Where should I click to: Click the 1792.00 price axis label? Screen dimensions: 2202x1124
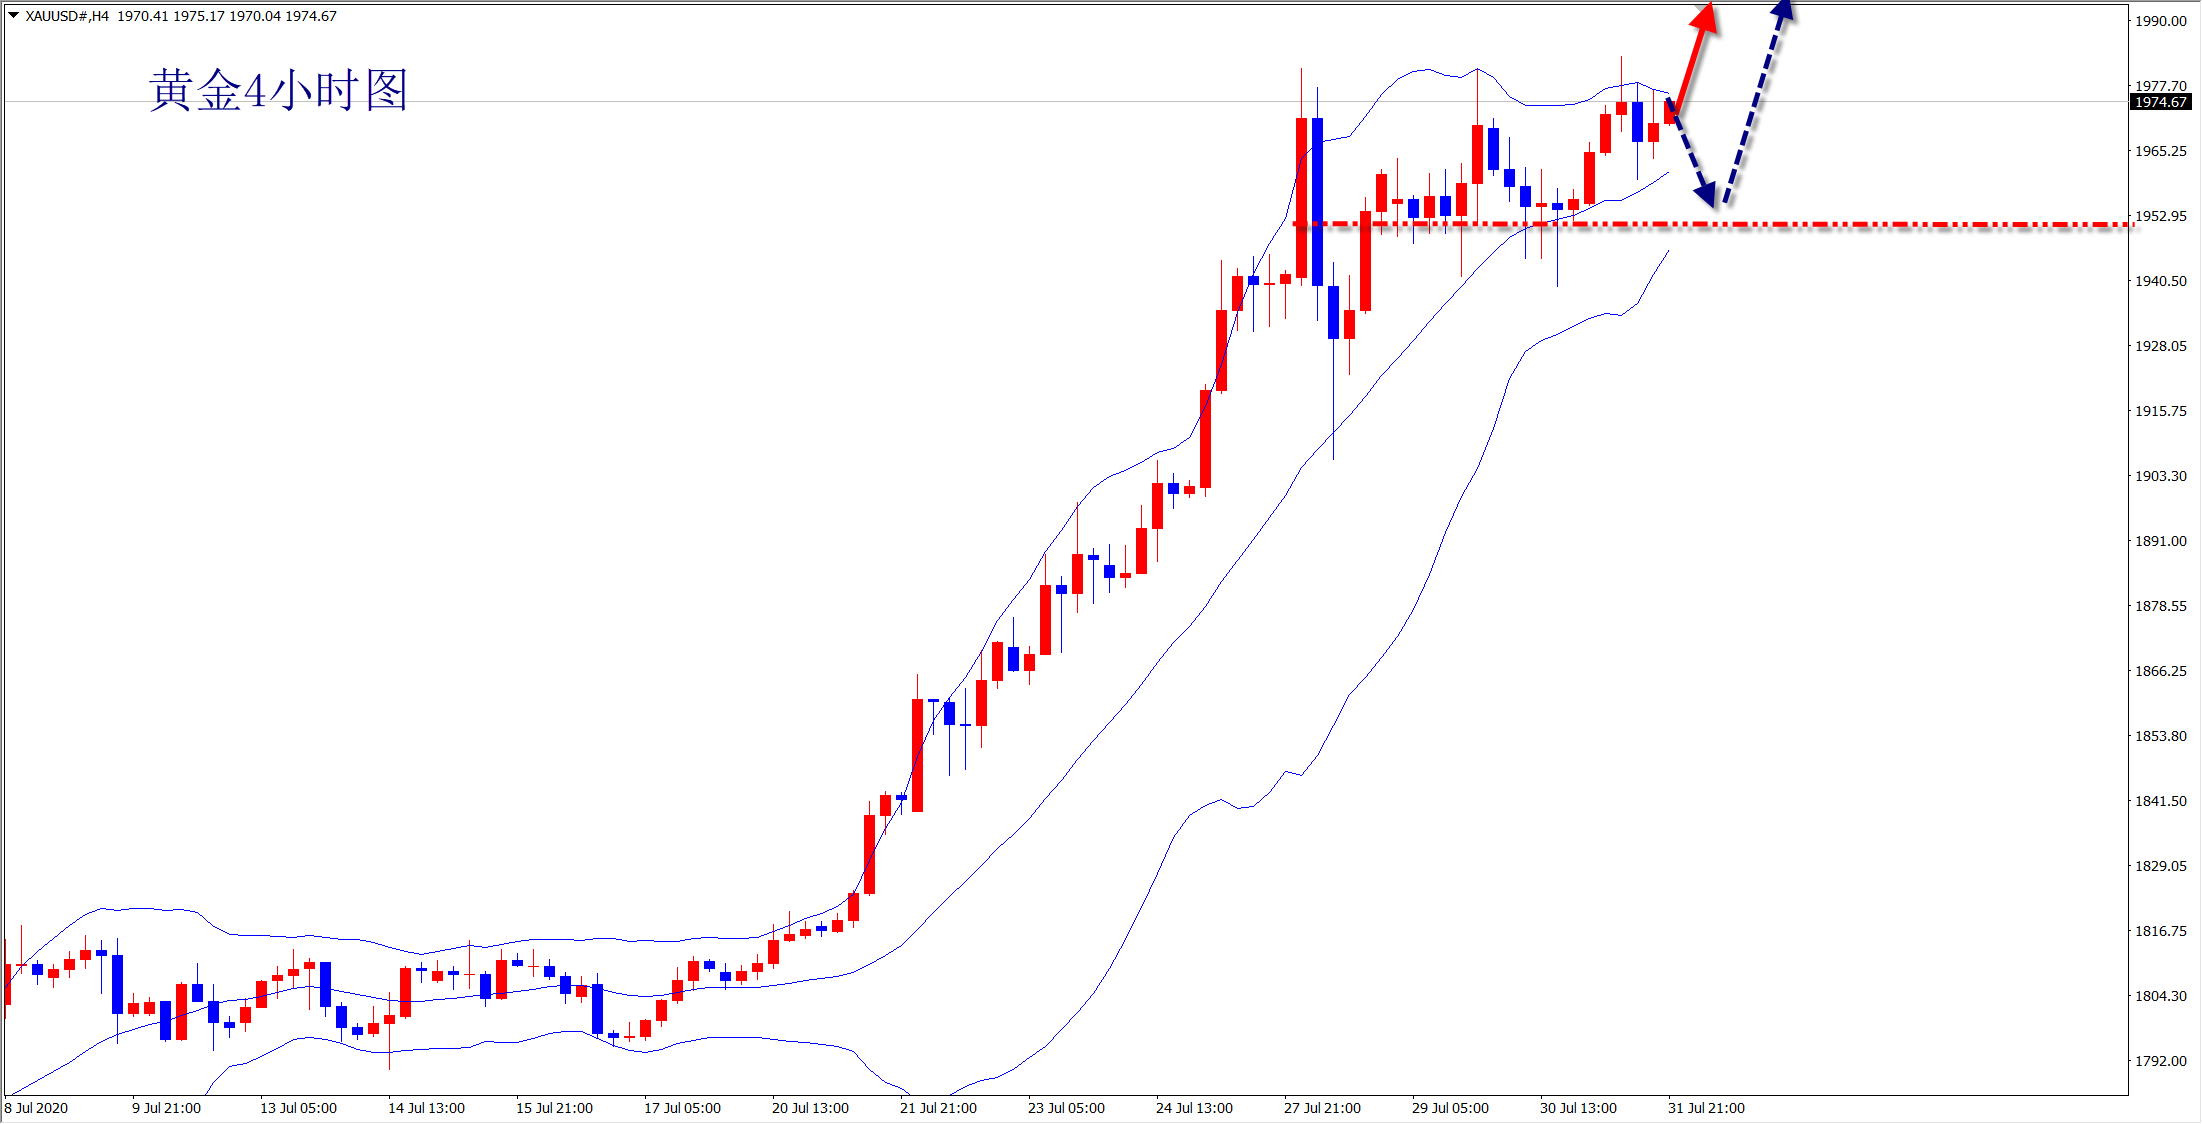[2160, 1061]
